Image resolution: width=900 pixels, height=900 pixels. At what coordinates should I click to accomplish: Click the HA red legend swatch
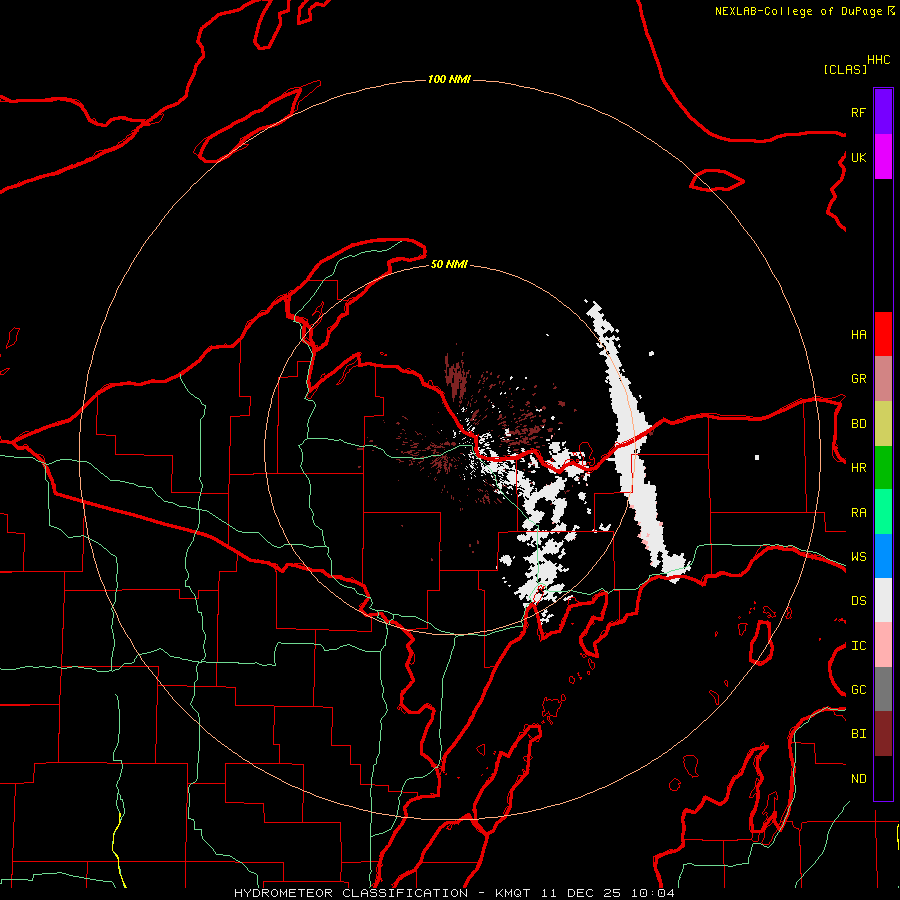point(883,334)
